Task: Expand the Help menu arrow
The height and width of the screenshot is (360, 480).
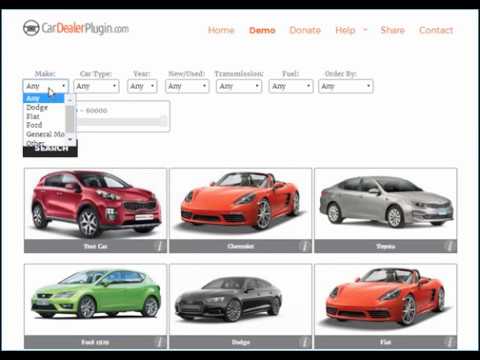Action: pos(365,30)
